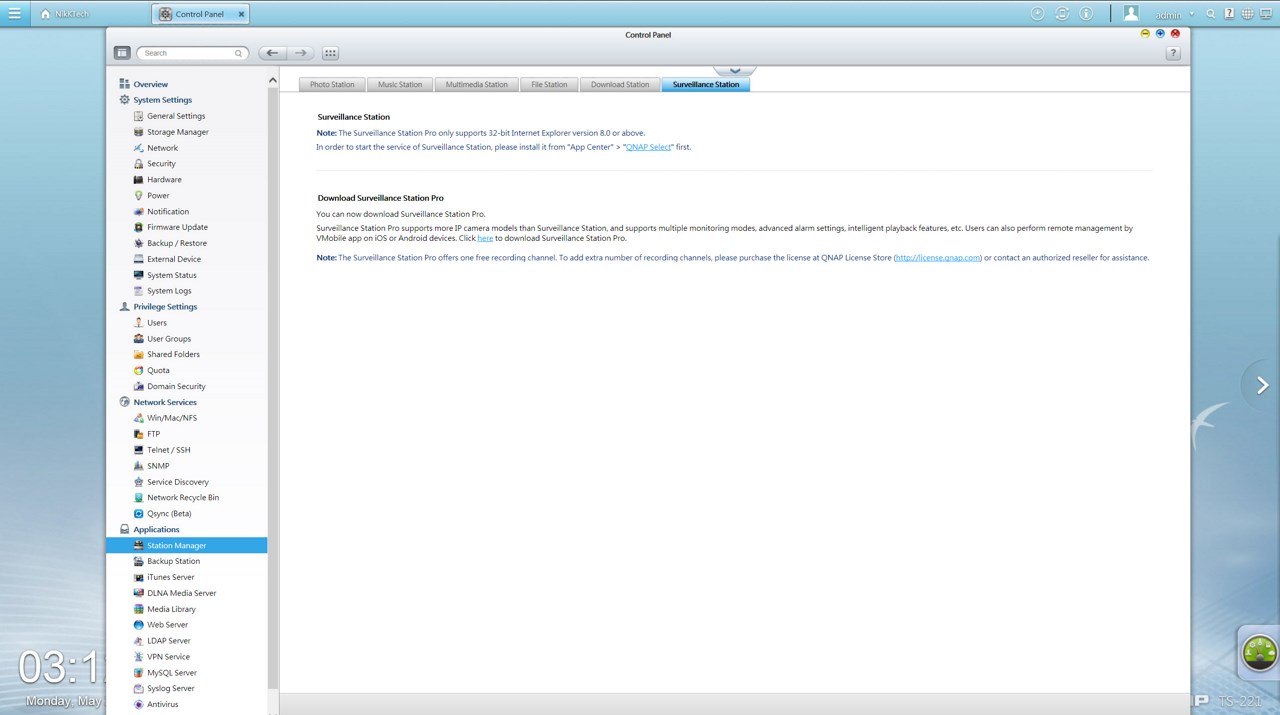Click the search magnifier in Control Panel search box
This screenshot has width=1280, height=715.
[x=238, y=53]
